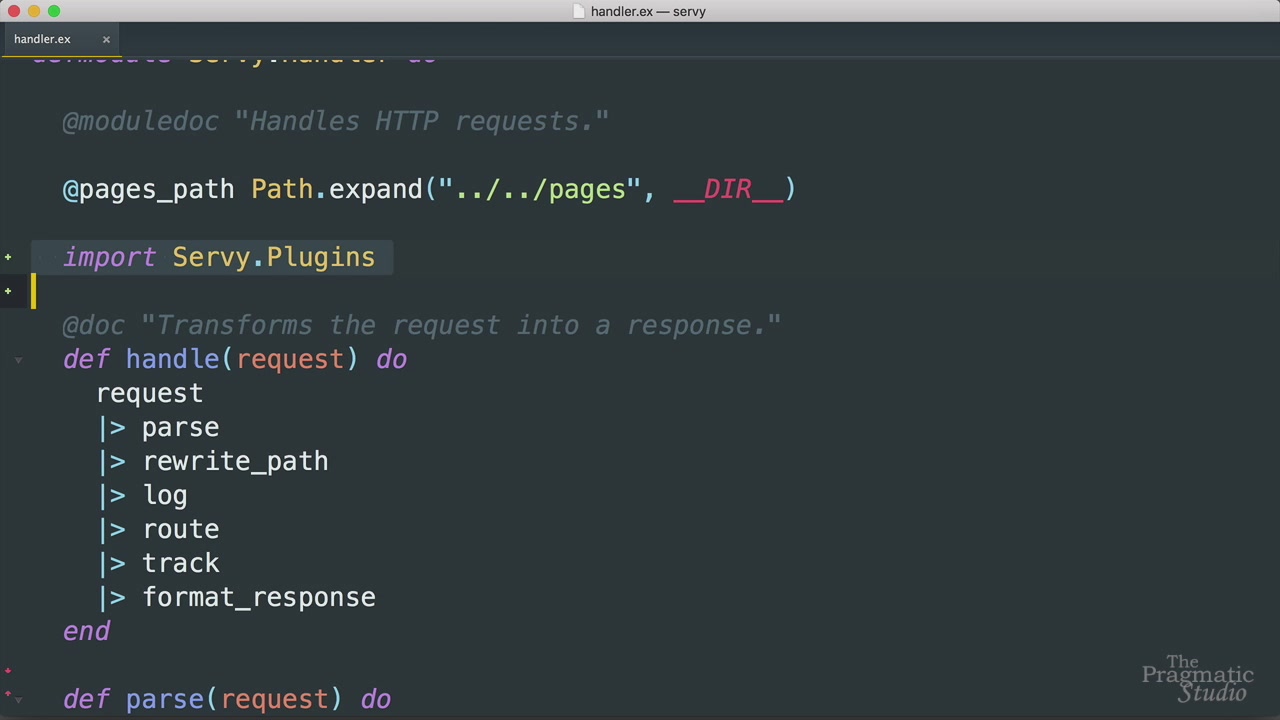This screenshot has height=720, width=1280.
Task: Close the handler.ex tab
Action: (x=106, y=39)
